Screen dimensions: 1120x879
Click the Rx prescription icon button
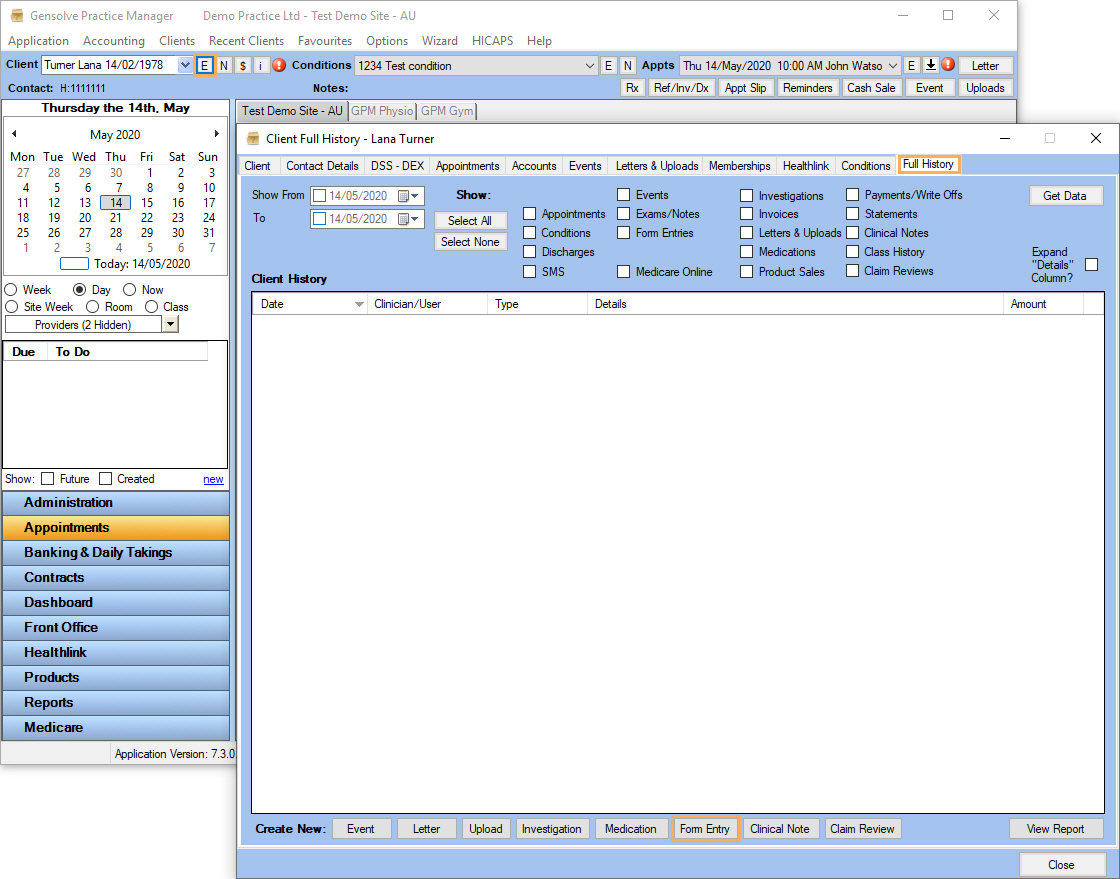click(x=634, y=87)
